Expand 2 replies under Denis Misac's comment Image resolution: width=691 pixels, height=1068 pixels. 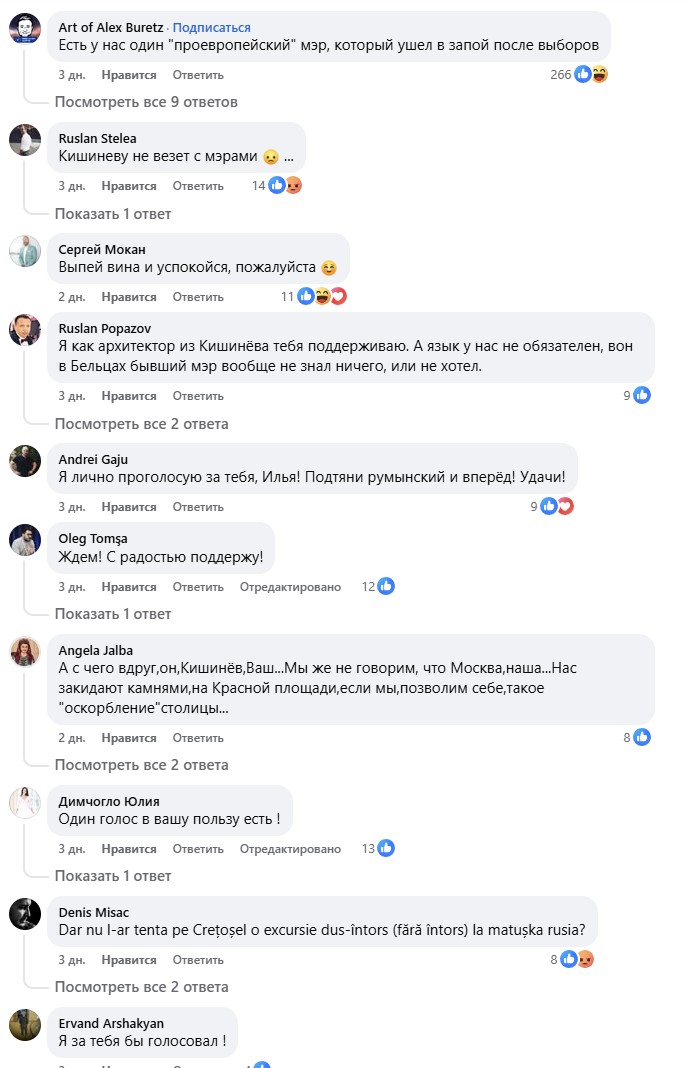[x=141, y=987]
